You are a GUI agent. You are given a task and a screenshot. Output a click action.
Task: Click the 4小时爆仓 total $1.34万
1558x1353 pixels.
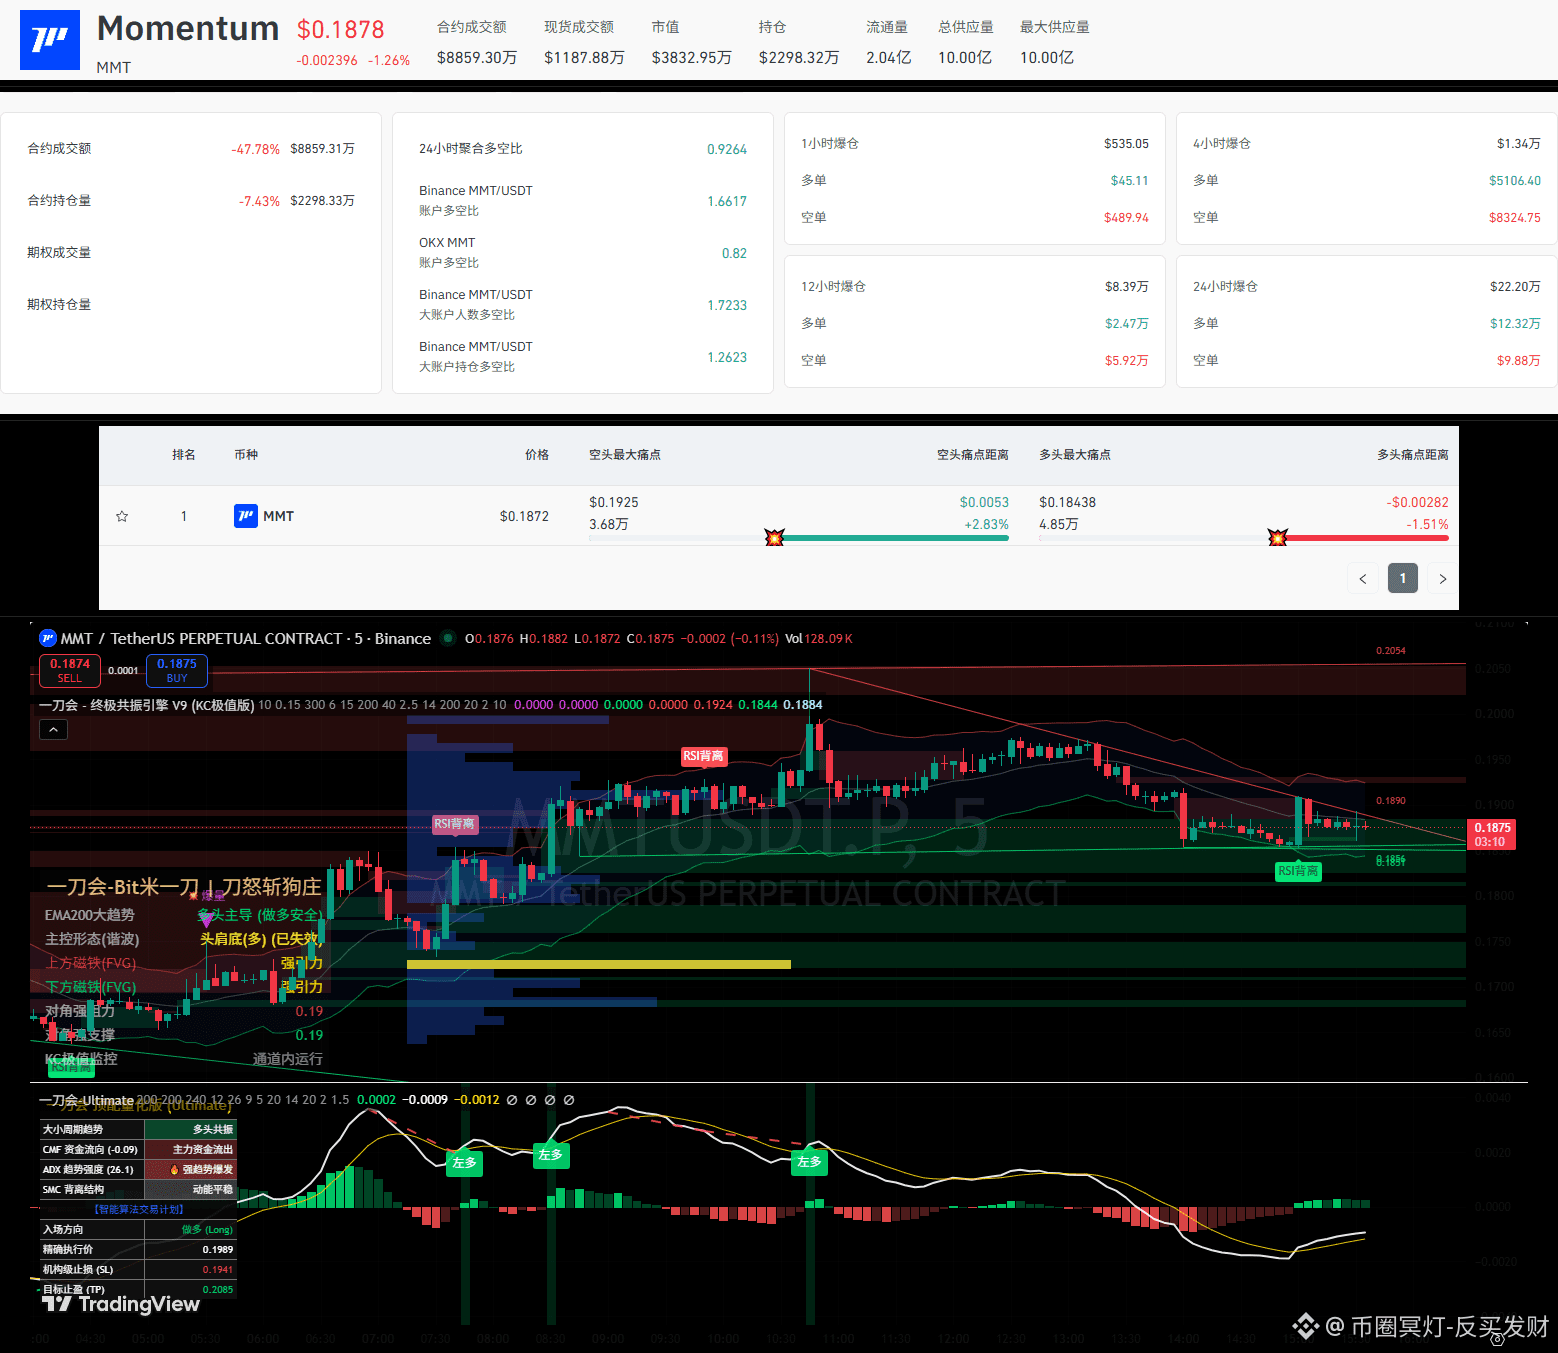point(1519,144)
